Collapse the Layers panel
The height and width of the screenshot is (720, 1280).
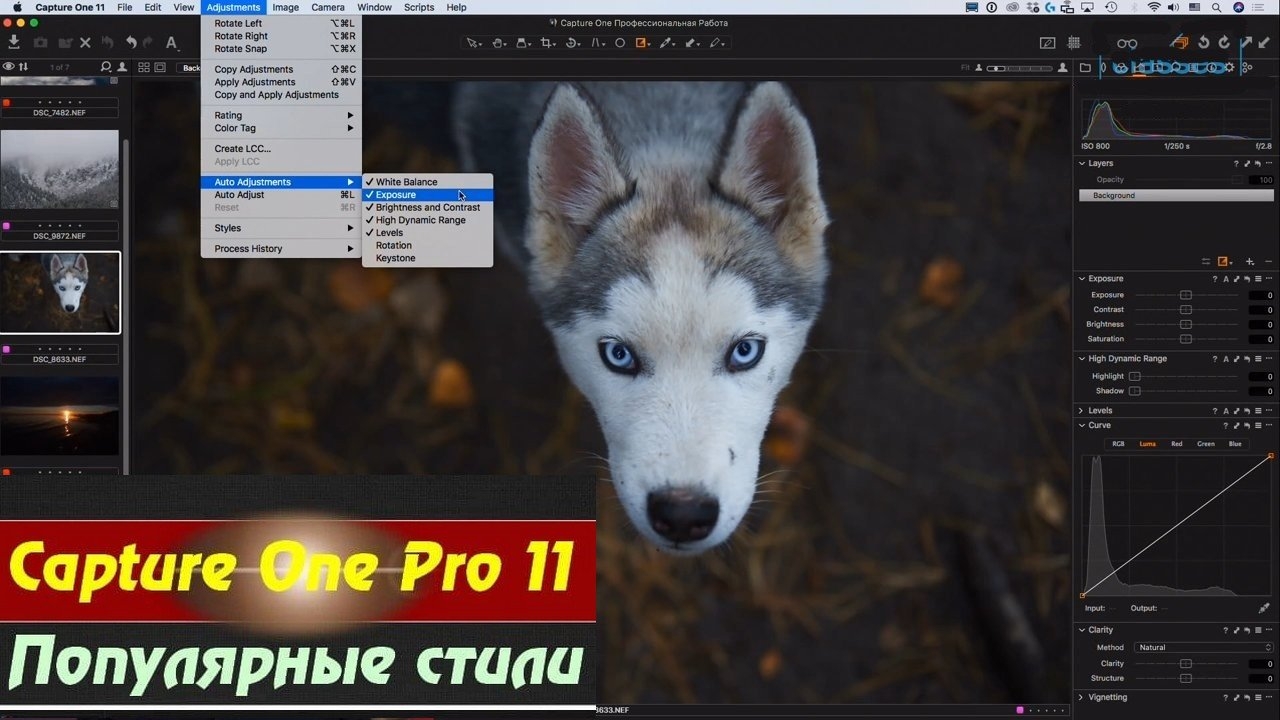click(1082, 163)
